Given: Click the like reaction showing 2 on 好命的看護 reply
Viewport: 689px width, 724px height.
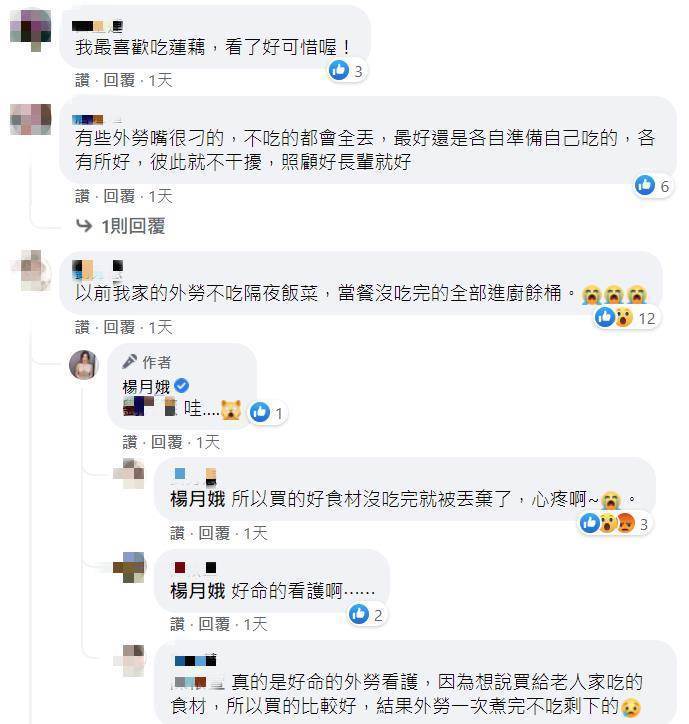Looking at the screenshot, I should coord(366,615).
